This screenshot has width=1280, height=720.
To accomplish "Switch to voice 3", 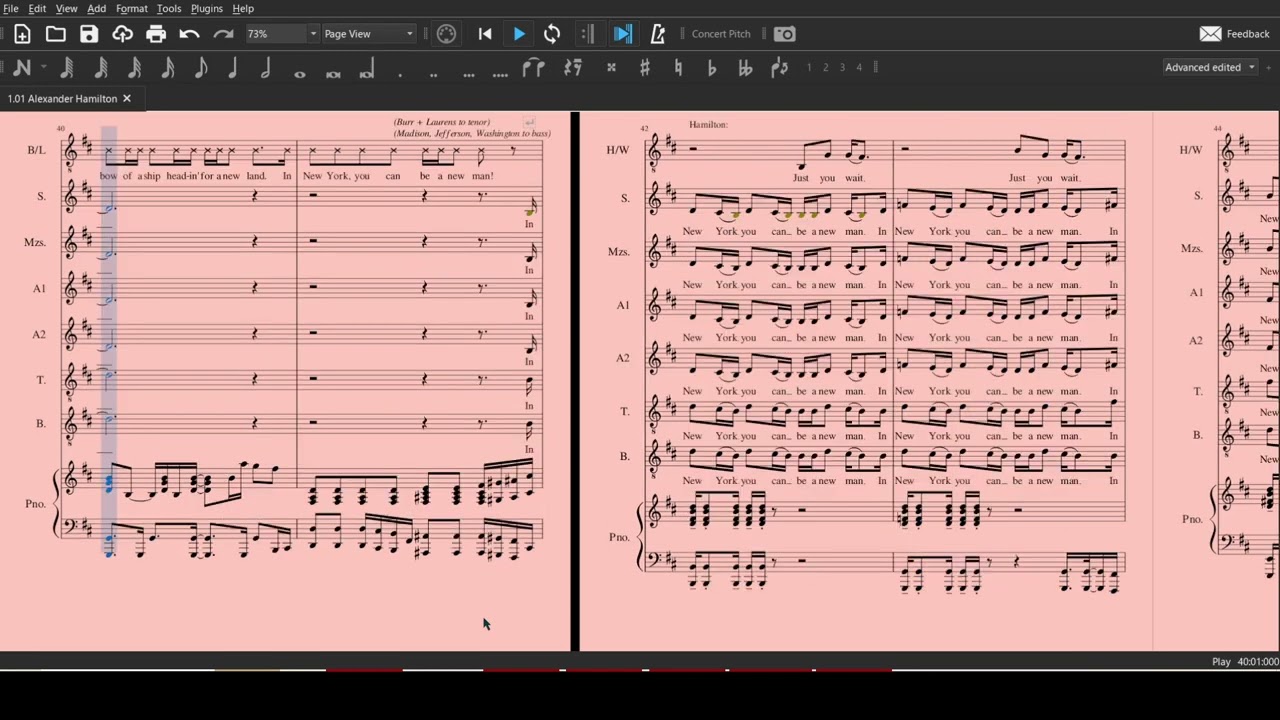I will (x=842, y=68).
